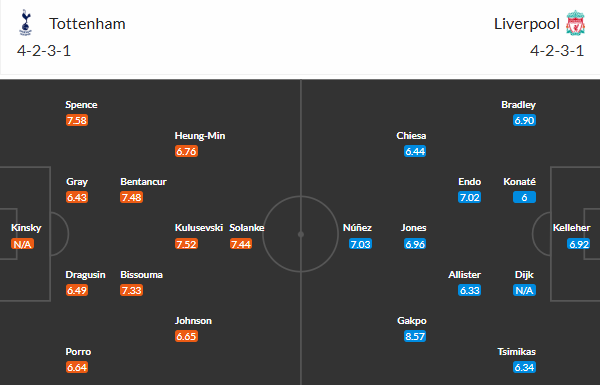Screen dimensions: 600x385
Task: Click Núñez's 7.03 rating badge
Action: pyautogui.click(x=360, y=244)
